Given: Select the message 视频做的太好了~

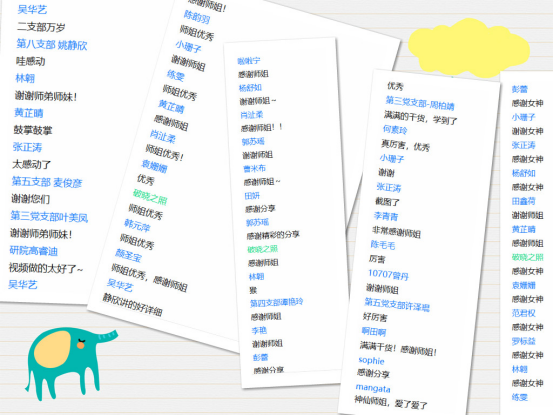Looking at the screenshot, I should [45, 268].
